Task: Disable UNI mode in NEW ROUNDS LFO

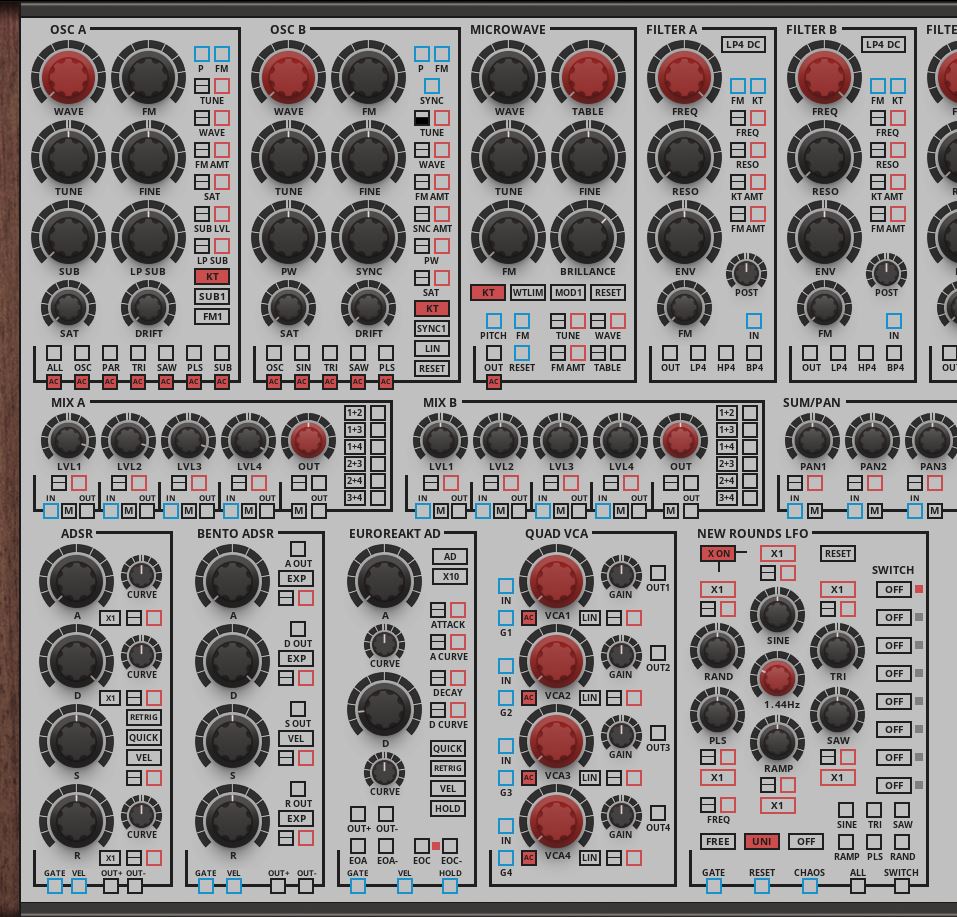Action: pos(762,841)
